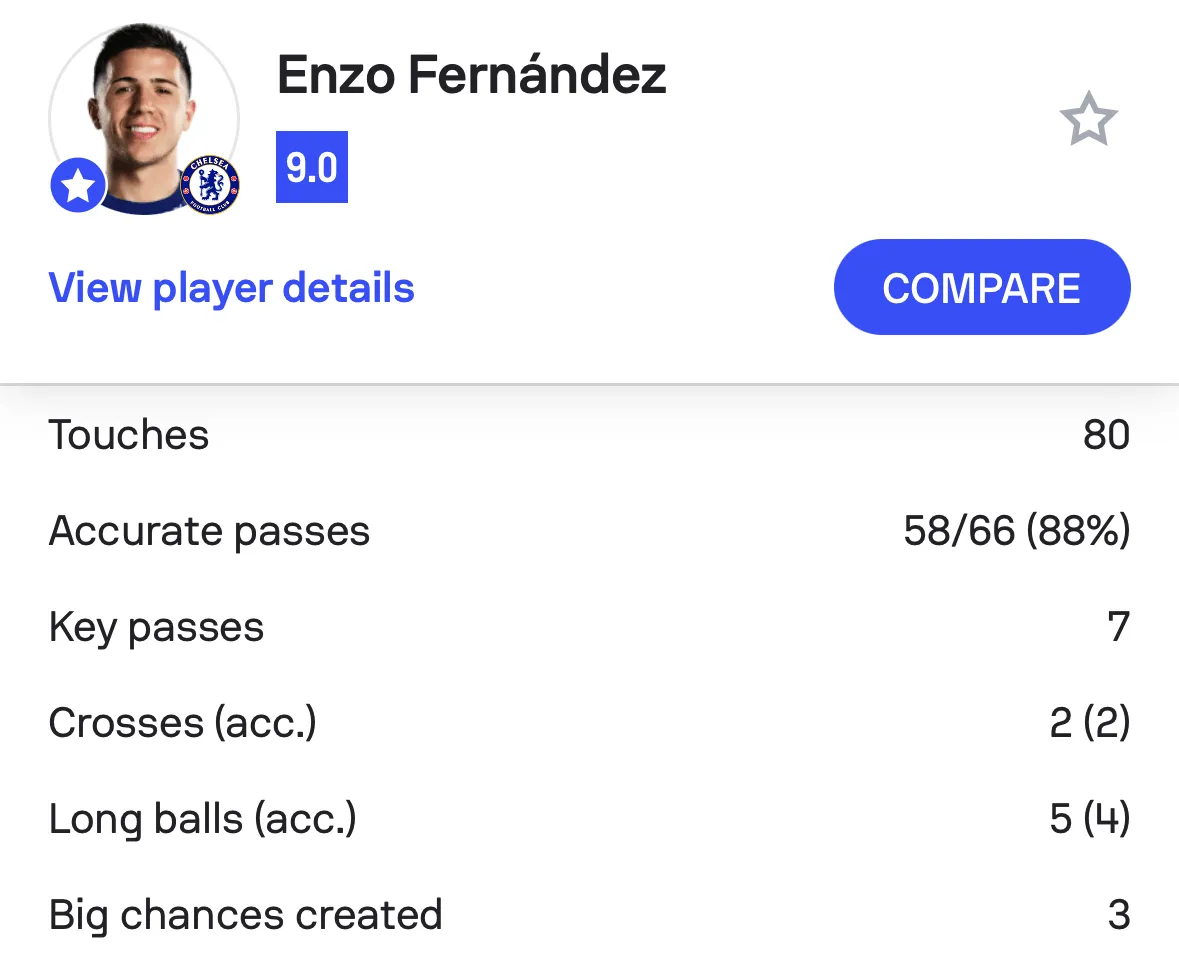
Task: Click the Big chances created value 3
Action: [1119, 915]
